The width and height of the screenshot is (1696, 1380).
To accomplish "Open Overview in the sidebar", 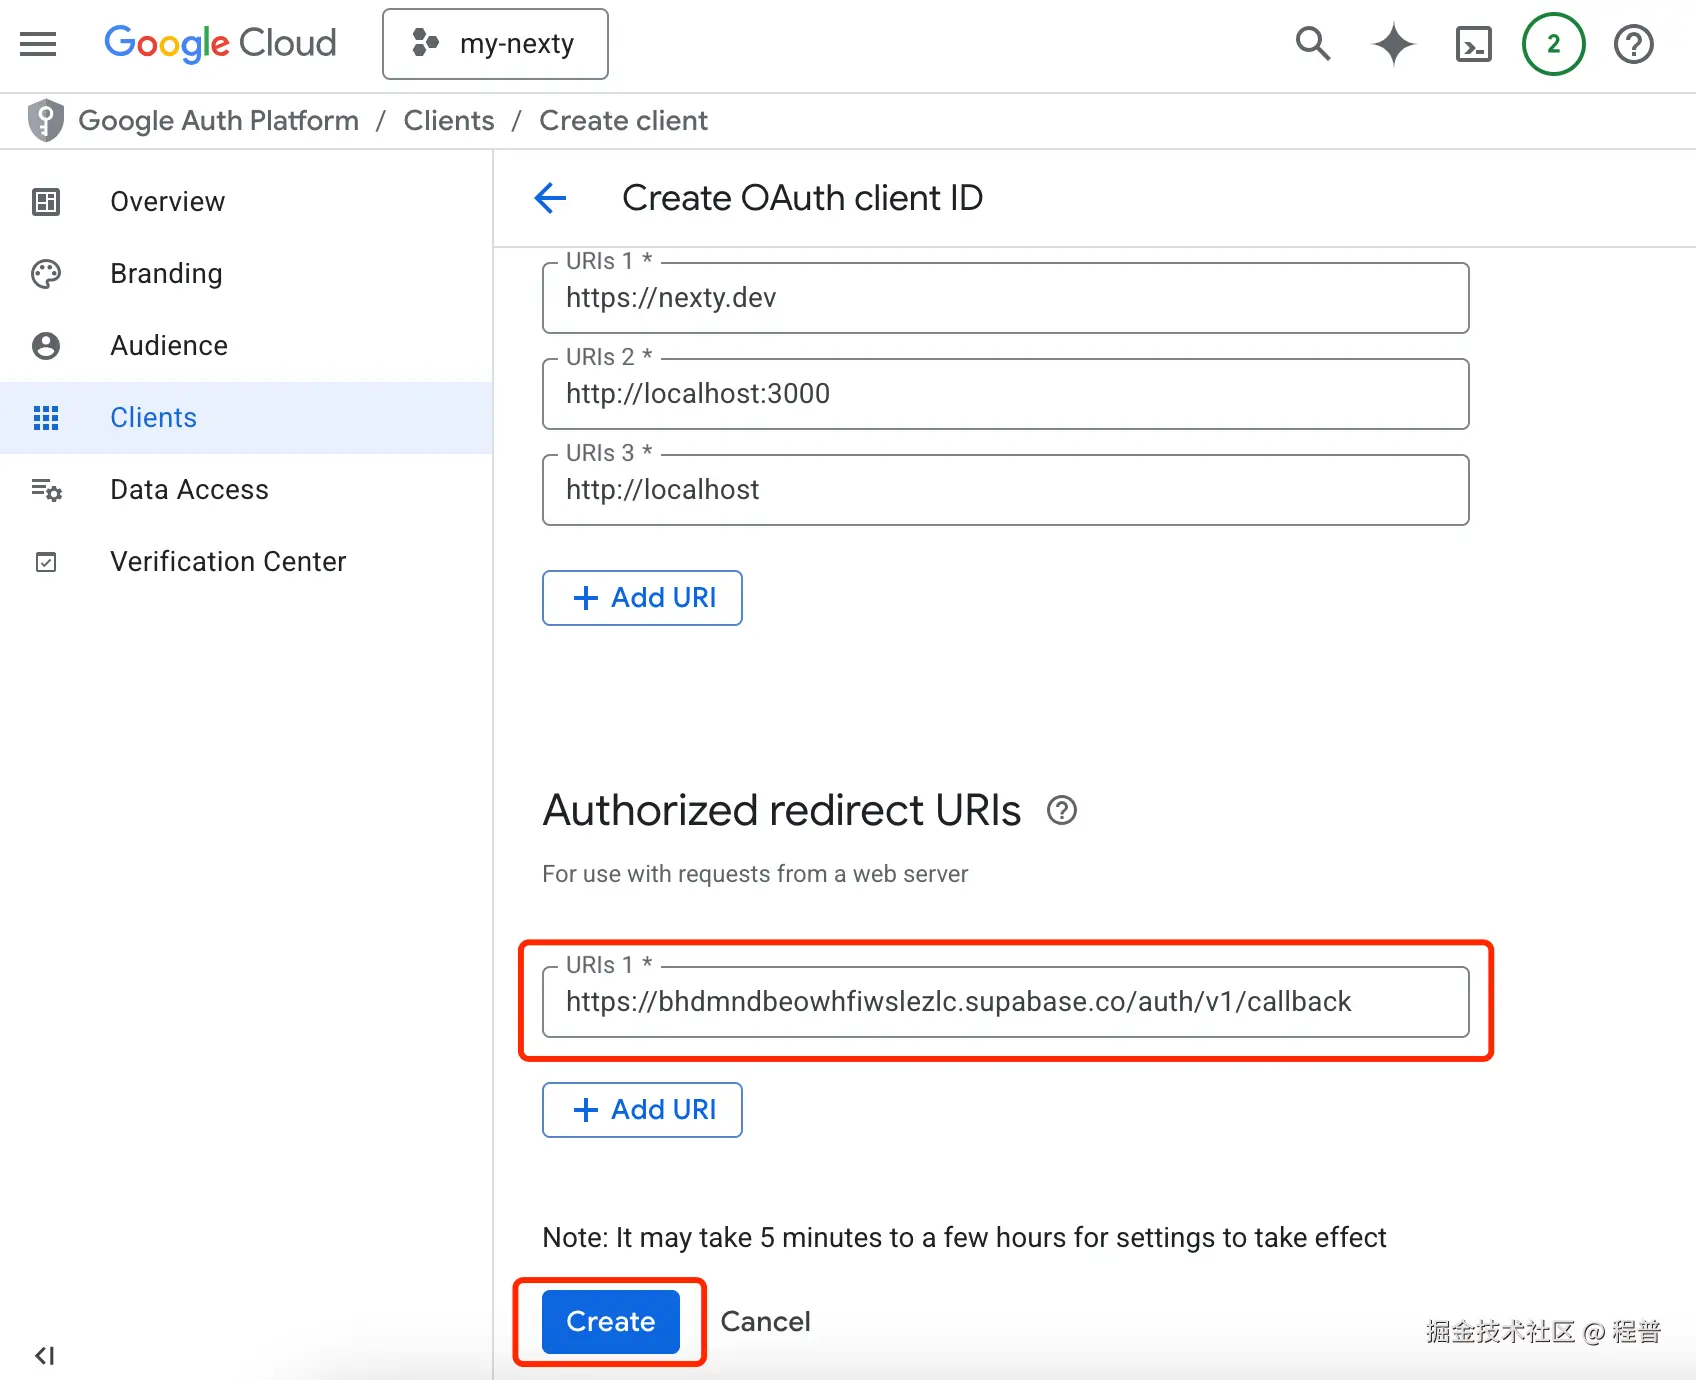I will tap(168, 202).
